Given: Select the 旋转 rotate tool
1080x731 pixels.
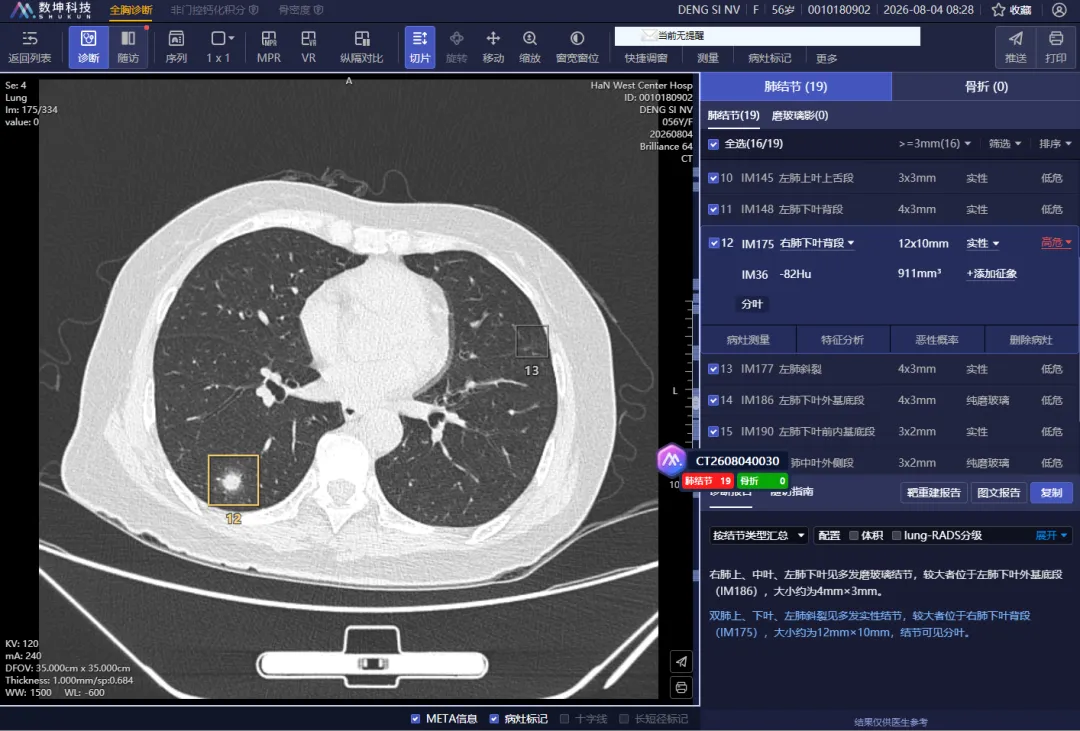Looking at the screenshot, I should pyautogui.click(x=456, y=47).
